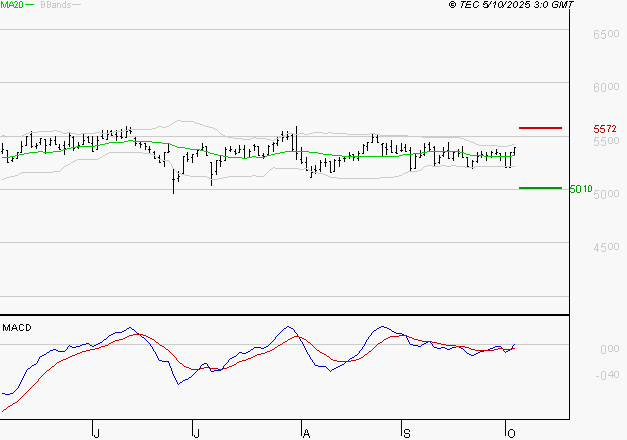The width and height of the screenshot is (627, 440).
Task: Click the latest price bar on the chart
Action: (x=514, y=151)
